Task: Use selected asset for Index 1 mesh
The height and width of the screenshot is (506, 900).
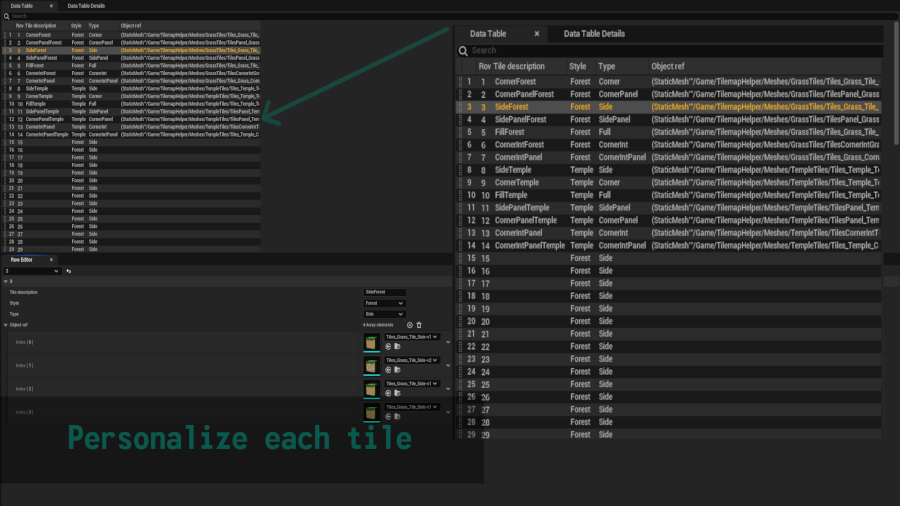Action: 388,369
